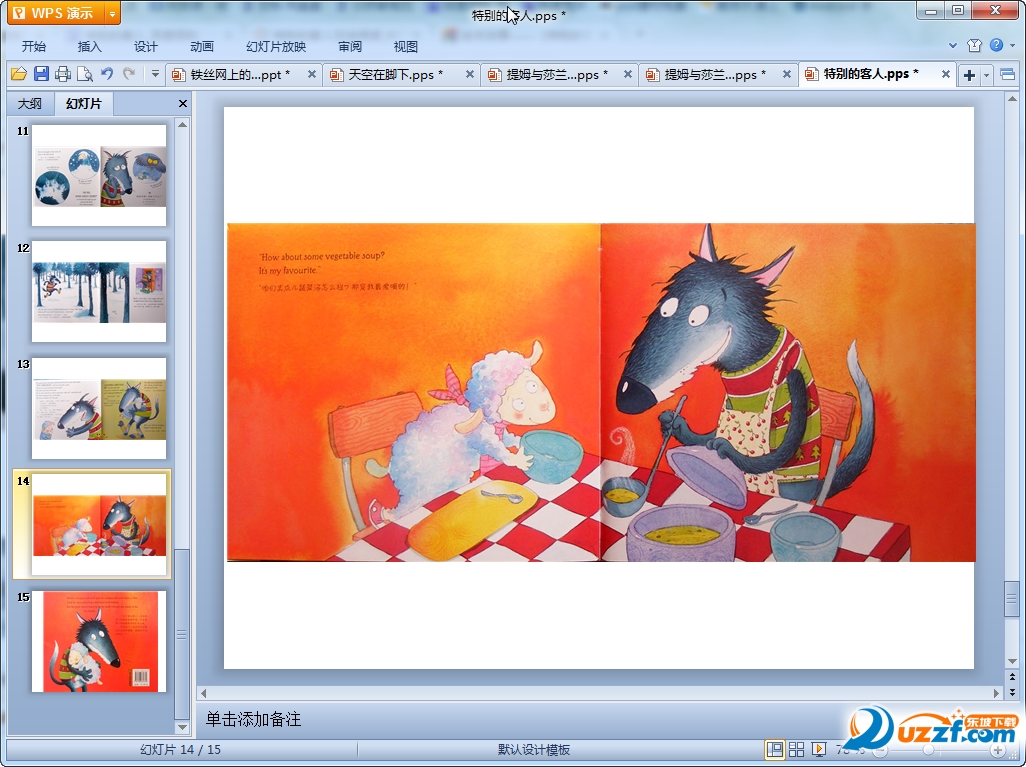Image resolution: width=1026 pixels, height=767 pixels.
Task: Open Help with the question mark icon
Action: point(997,45)
